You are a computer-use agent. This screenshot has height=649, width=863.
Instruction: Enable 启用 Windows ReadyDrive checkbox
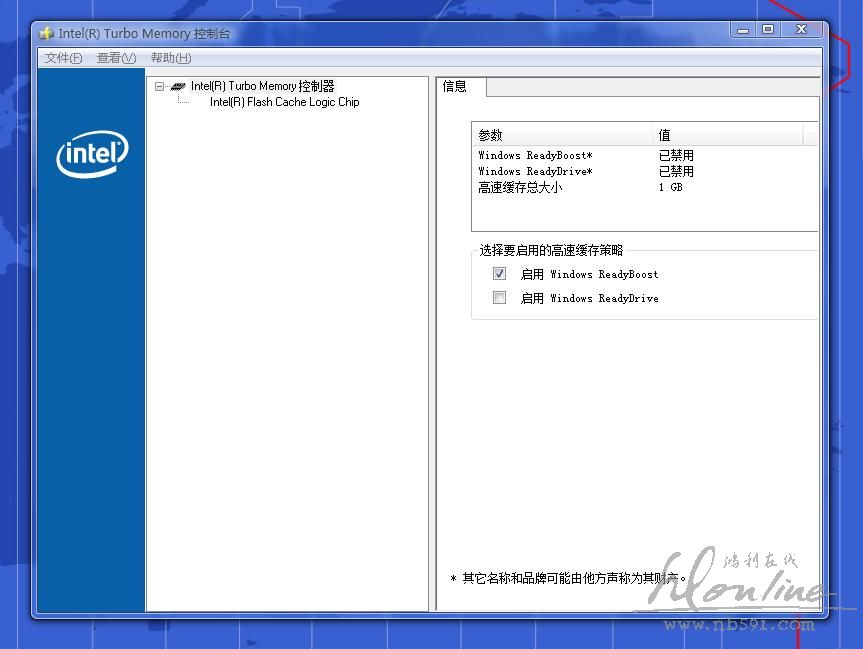[499, 298]
